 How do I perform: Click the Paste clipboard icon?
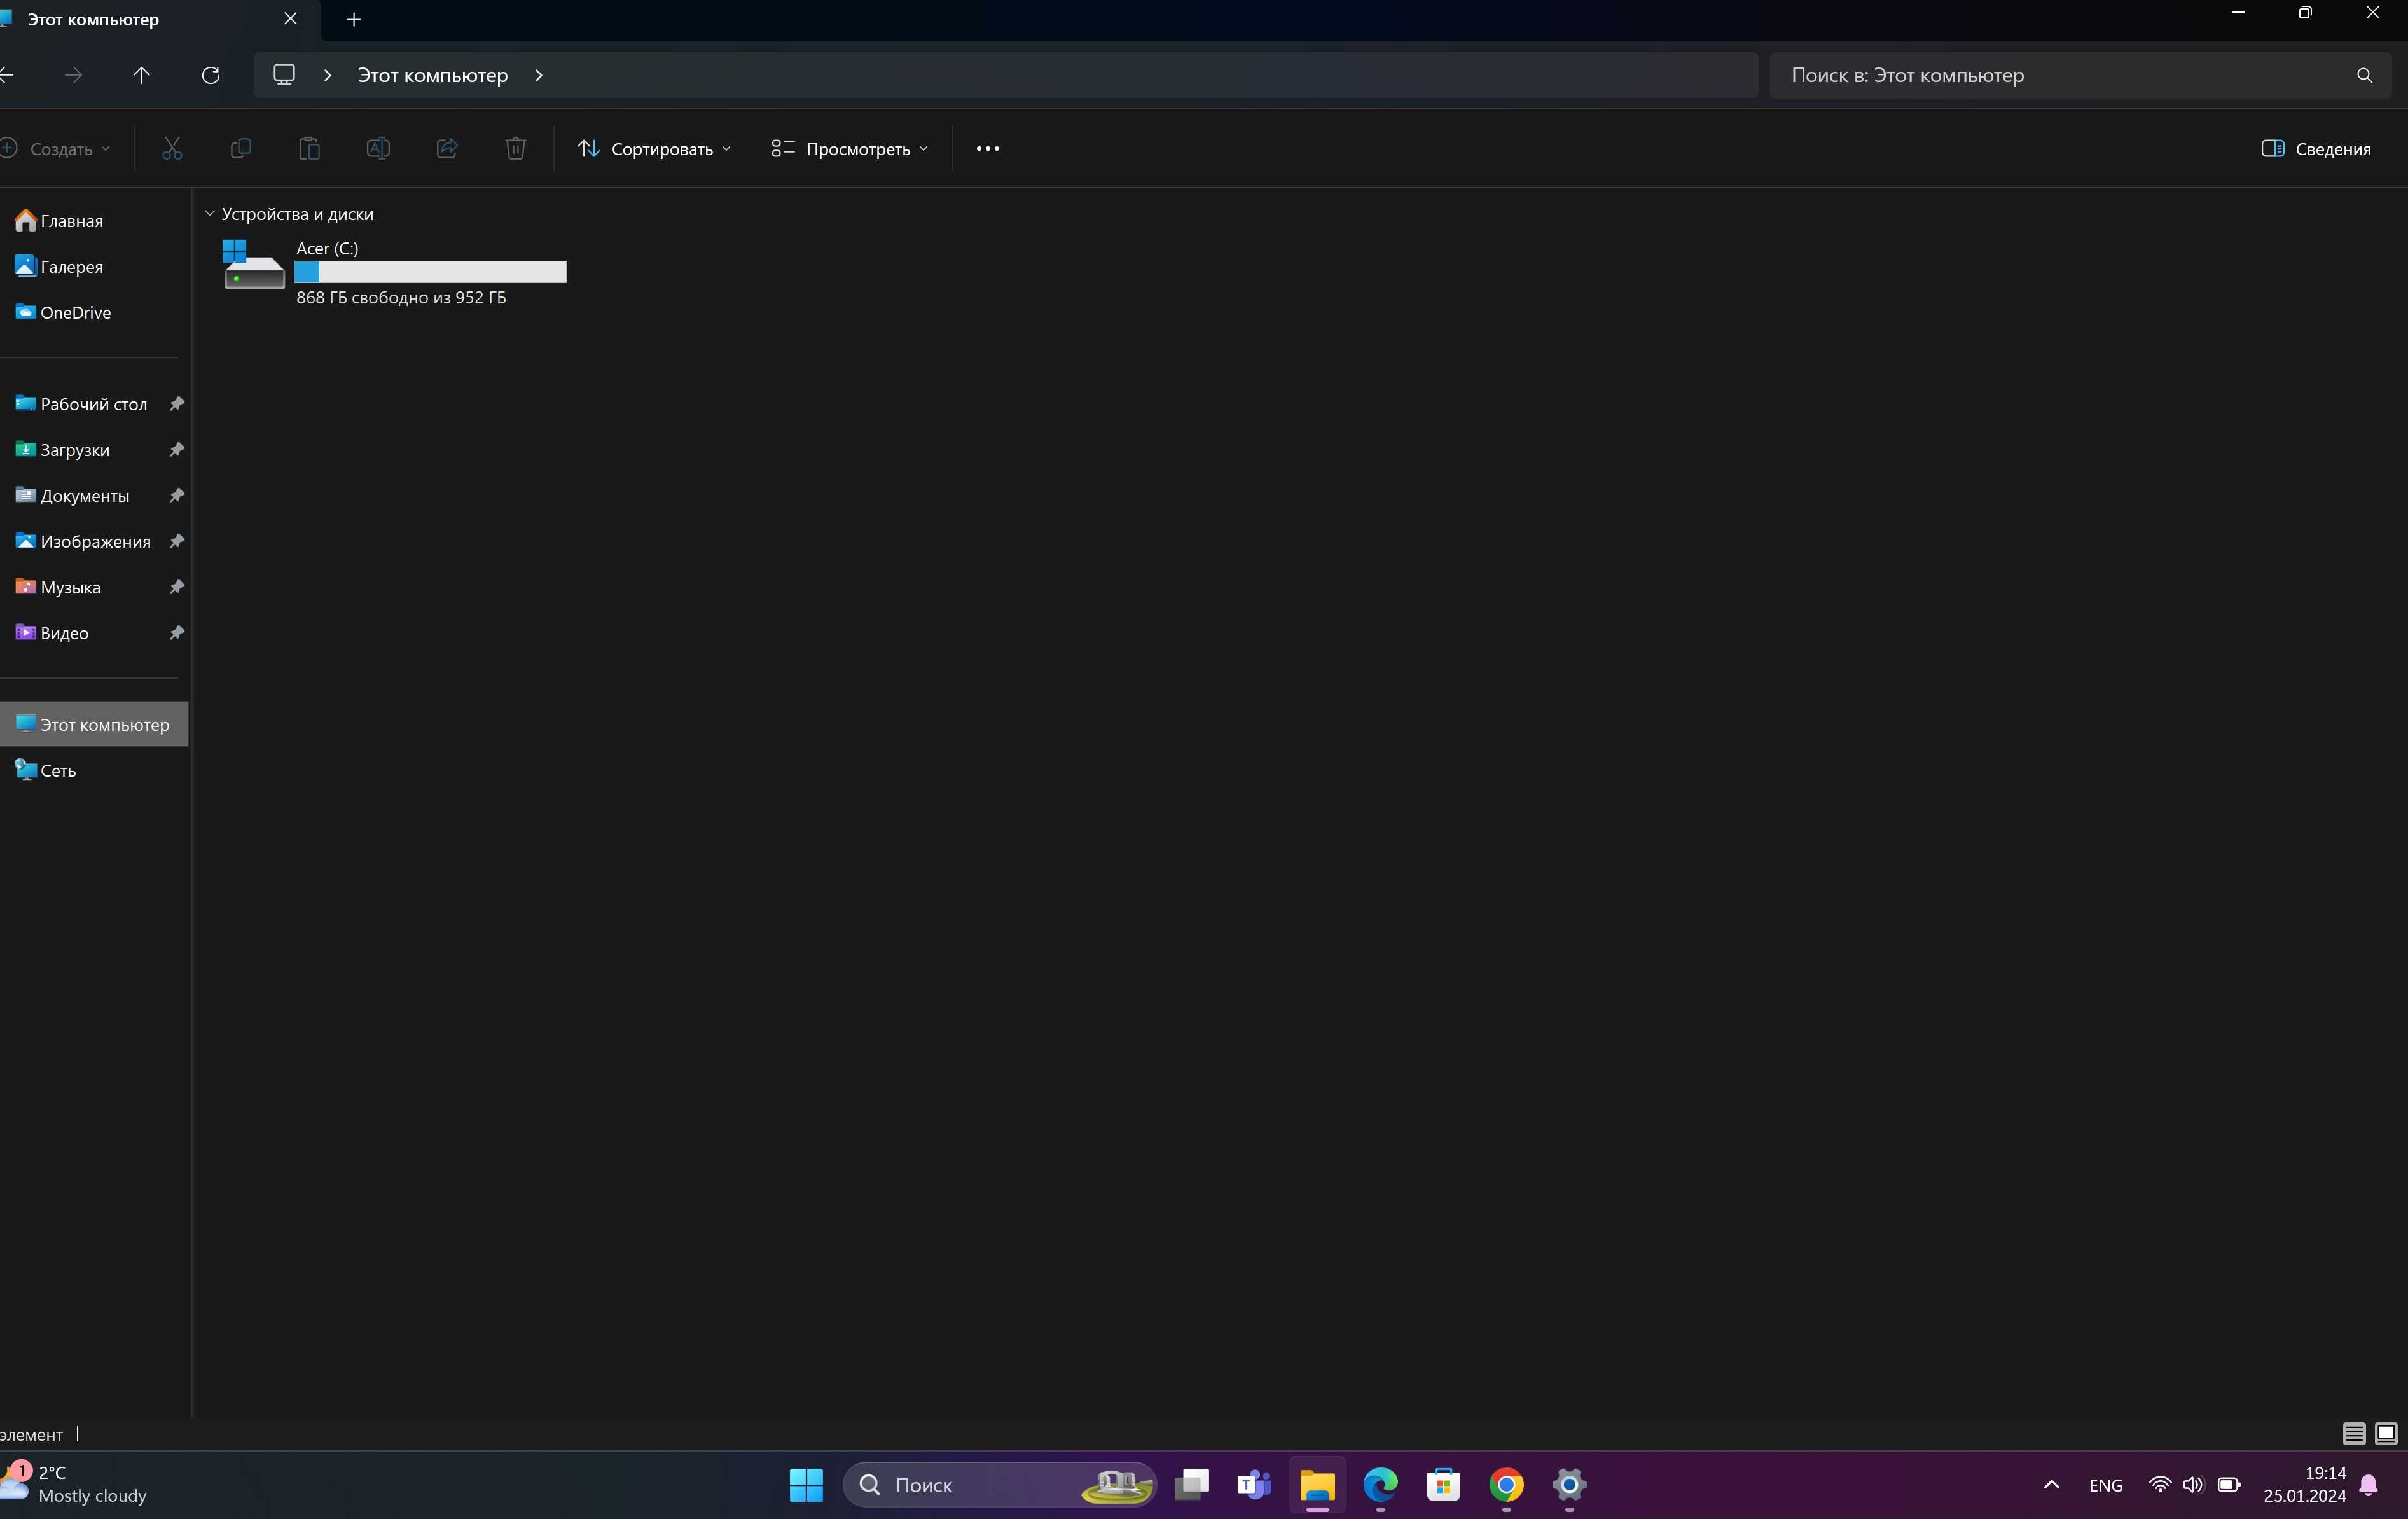pyautogui.click(x=309, y=149)
